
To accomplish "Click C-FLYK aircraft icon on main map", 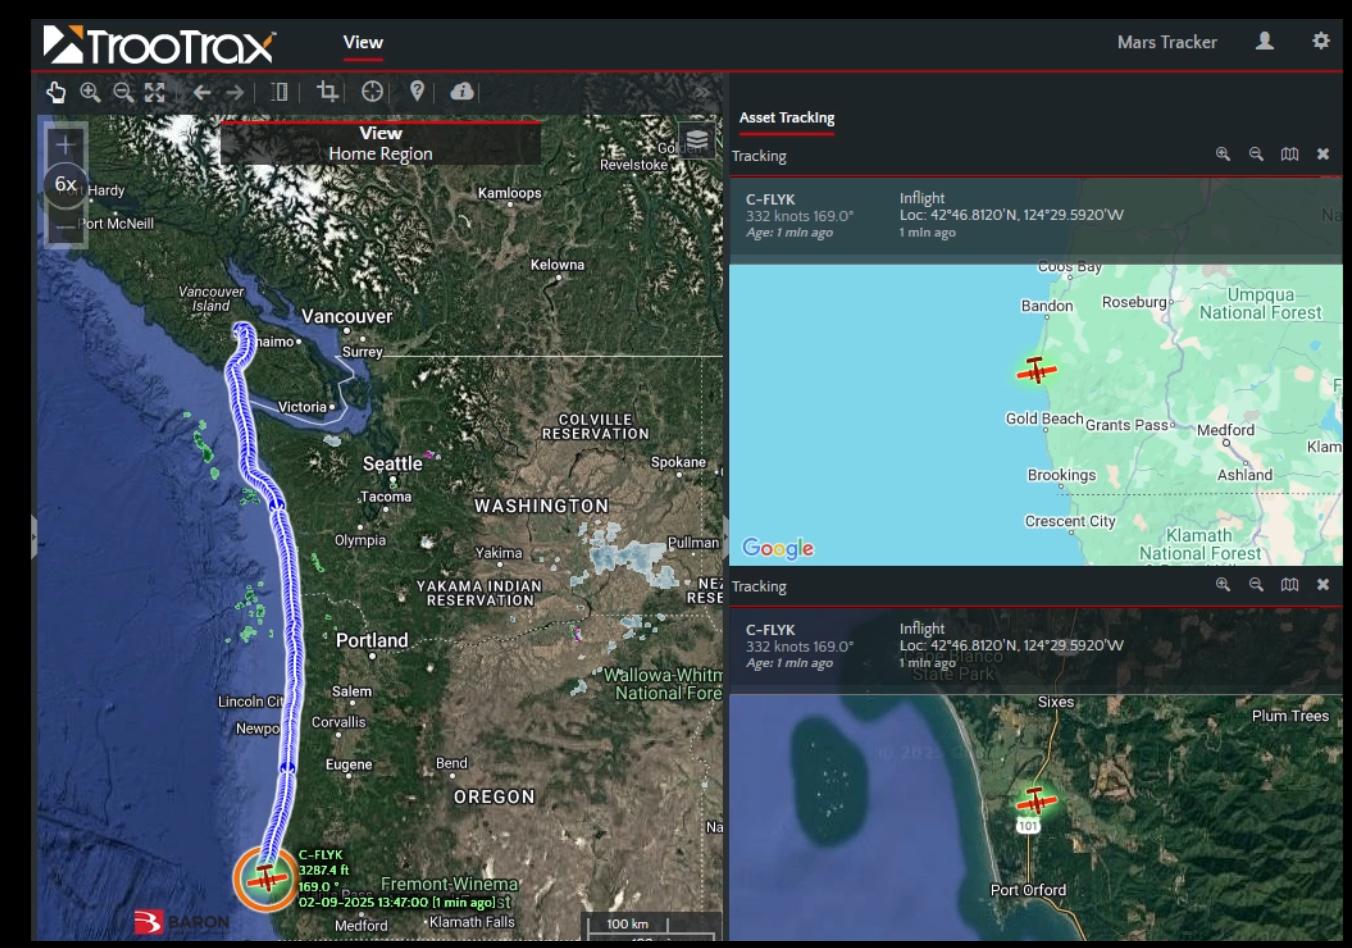I will pos(266,879).
